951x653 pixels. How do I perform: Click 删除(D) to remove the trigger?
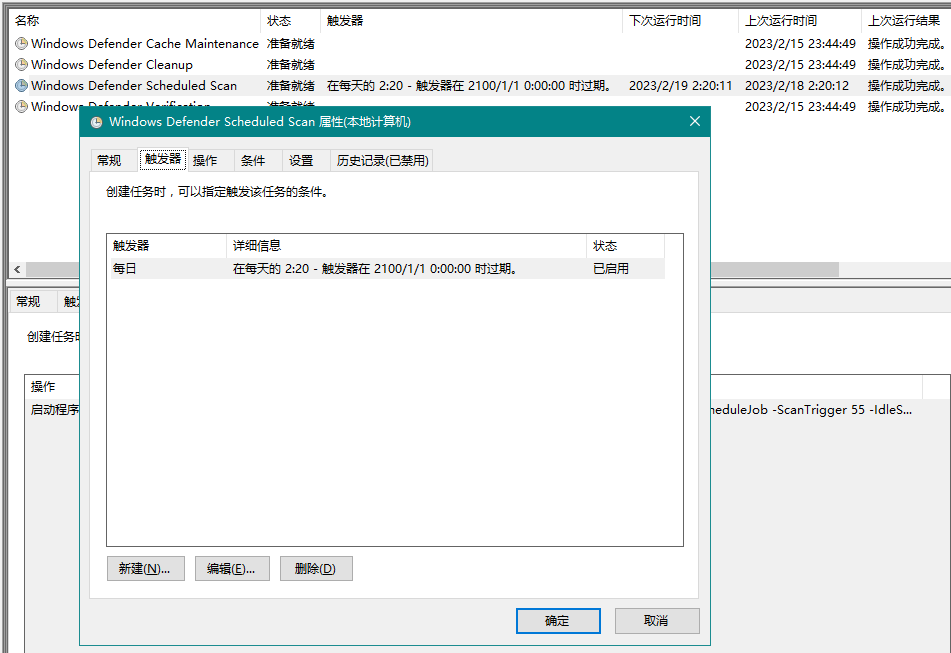click(318, 567)
